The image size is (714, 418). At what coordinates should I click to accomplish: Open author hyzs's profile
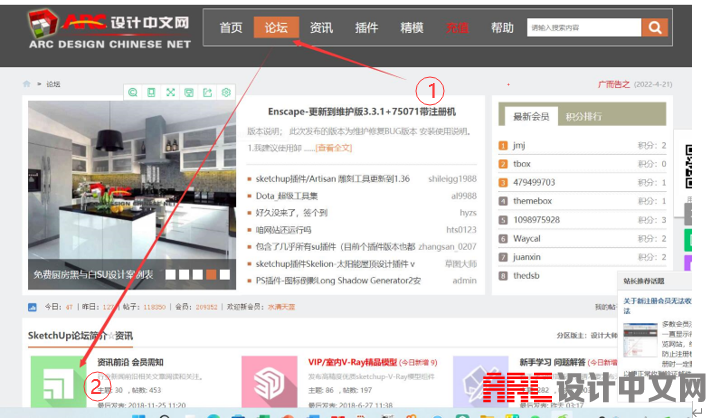pyautogui.click(x=468, y=213)
